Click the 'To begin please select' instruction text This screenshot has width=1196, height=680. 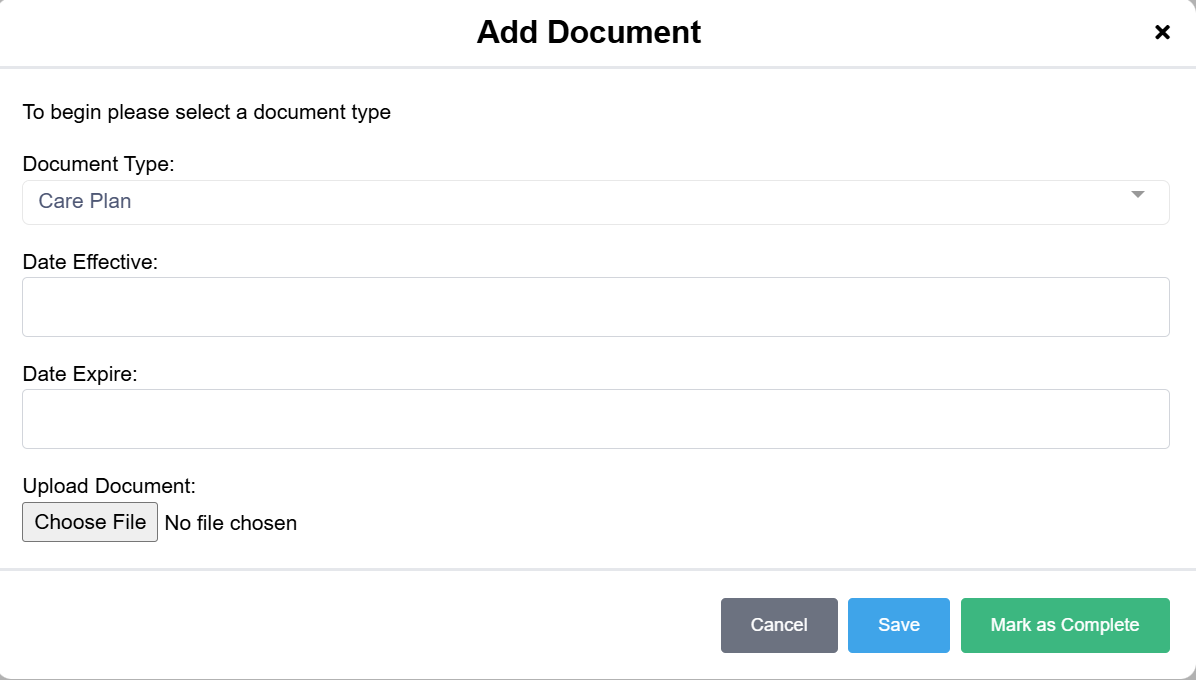pyautogui.click(x=206, y=112)
